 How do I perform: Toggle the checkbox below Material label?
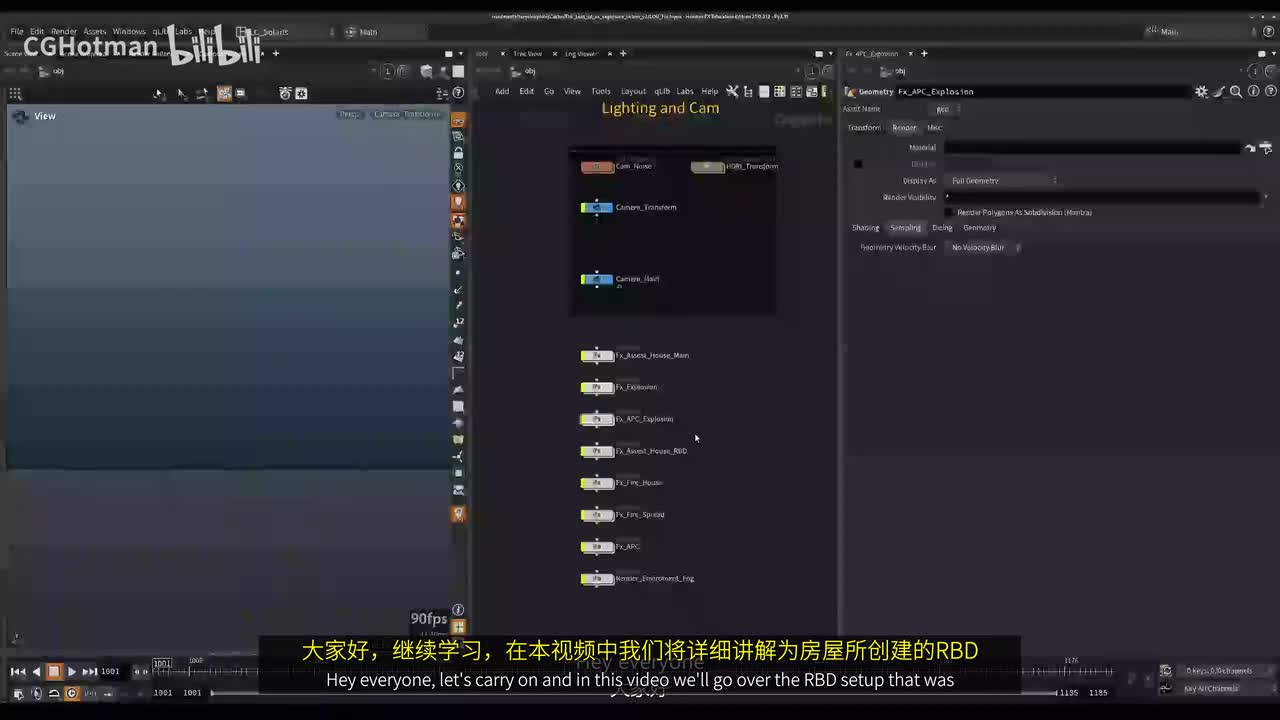click(x=858, y=164)
